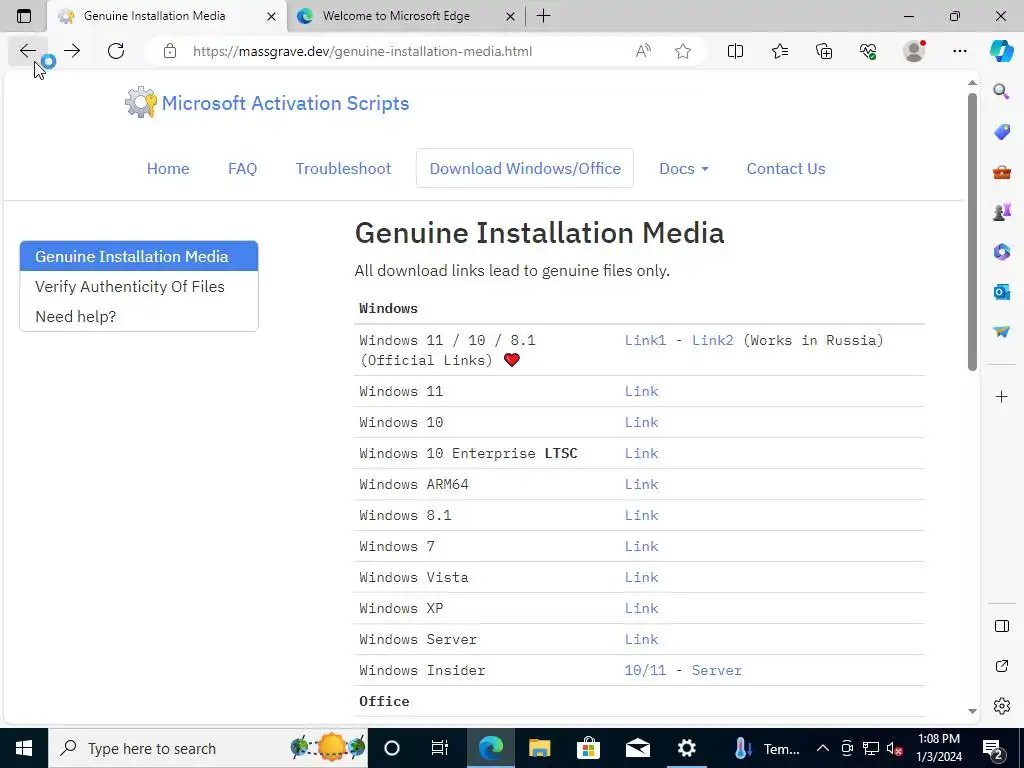Select Genuine Installation Media in side list
Screen dimensions: 1024x768
pos(139,256)
